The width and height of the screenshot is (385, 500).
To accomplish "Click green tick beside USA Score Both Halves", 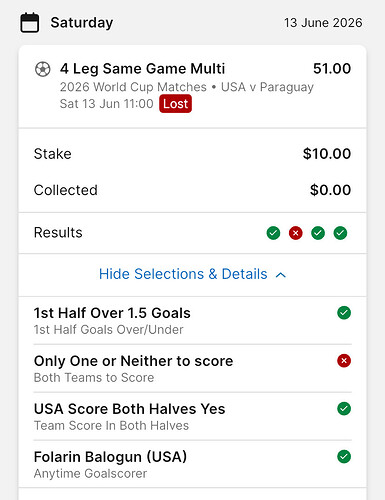I will tap(344, 408).
